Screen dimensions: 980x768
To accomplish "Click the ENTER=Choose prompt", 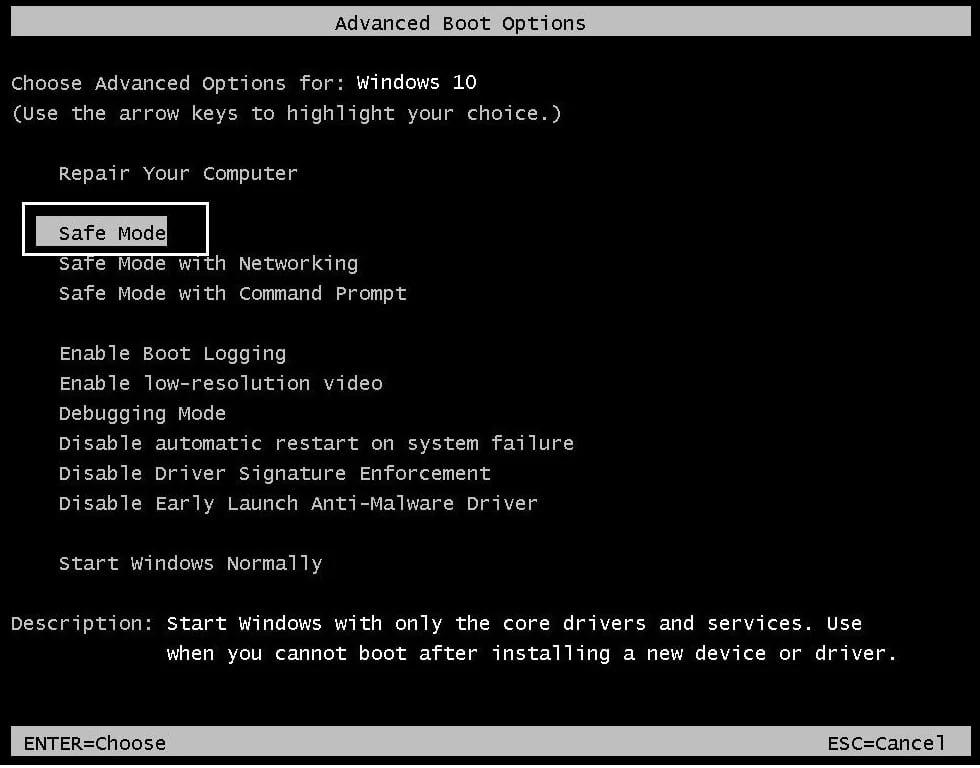I will click(x=95, y=743).
